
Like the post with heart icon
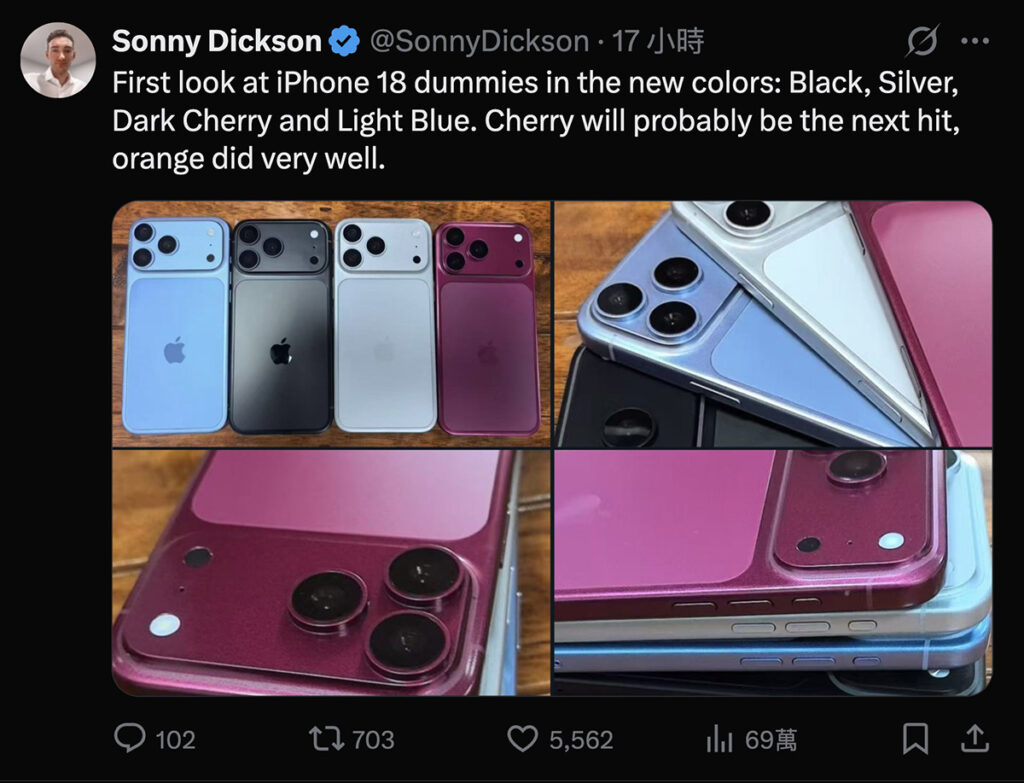tap(522, 739)
